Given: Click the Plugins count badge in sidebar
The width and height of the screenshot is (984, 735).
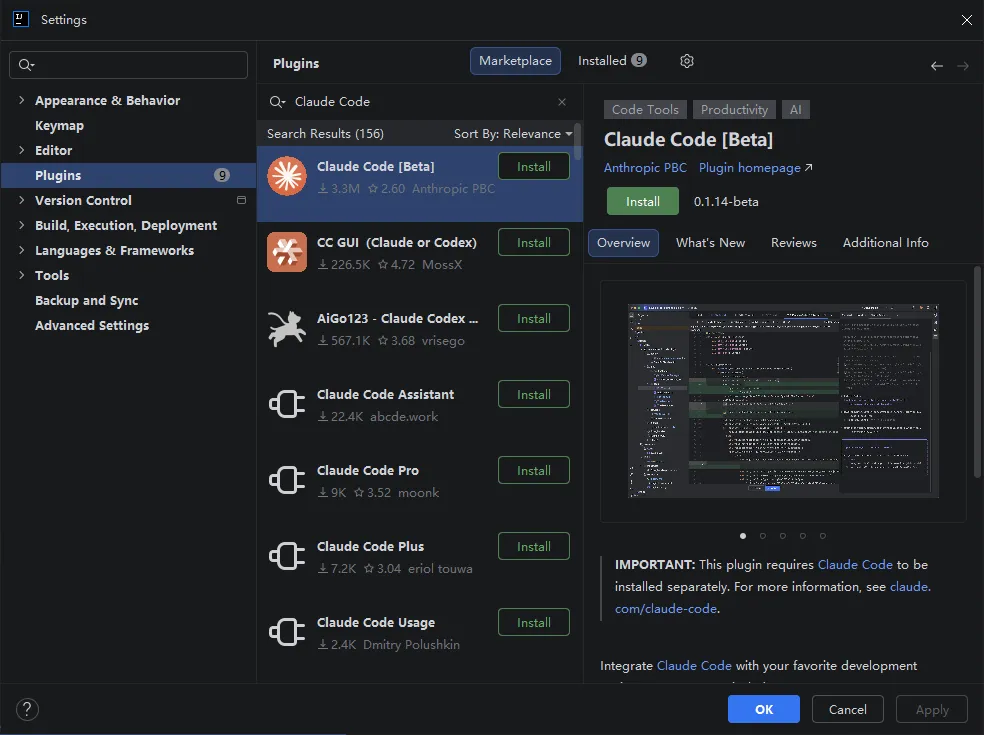Looking at the screenshot, I should point(222,175).
